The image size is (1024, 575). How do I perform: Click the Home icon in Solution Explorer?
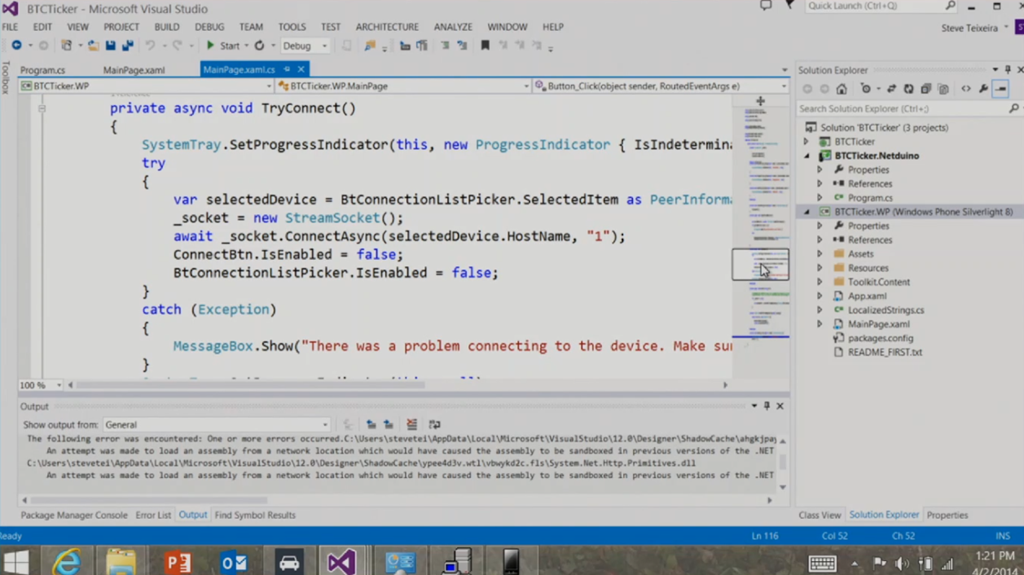pyautogui.click(x=841, y=89)
